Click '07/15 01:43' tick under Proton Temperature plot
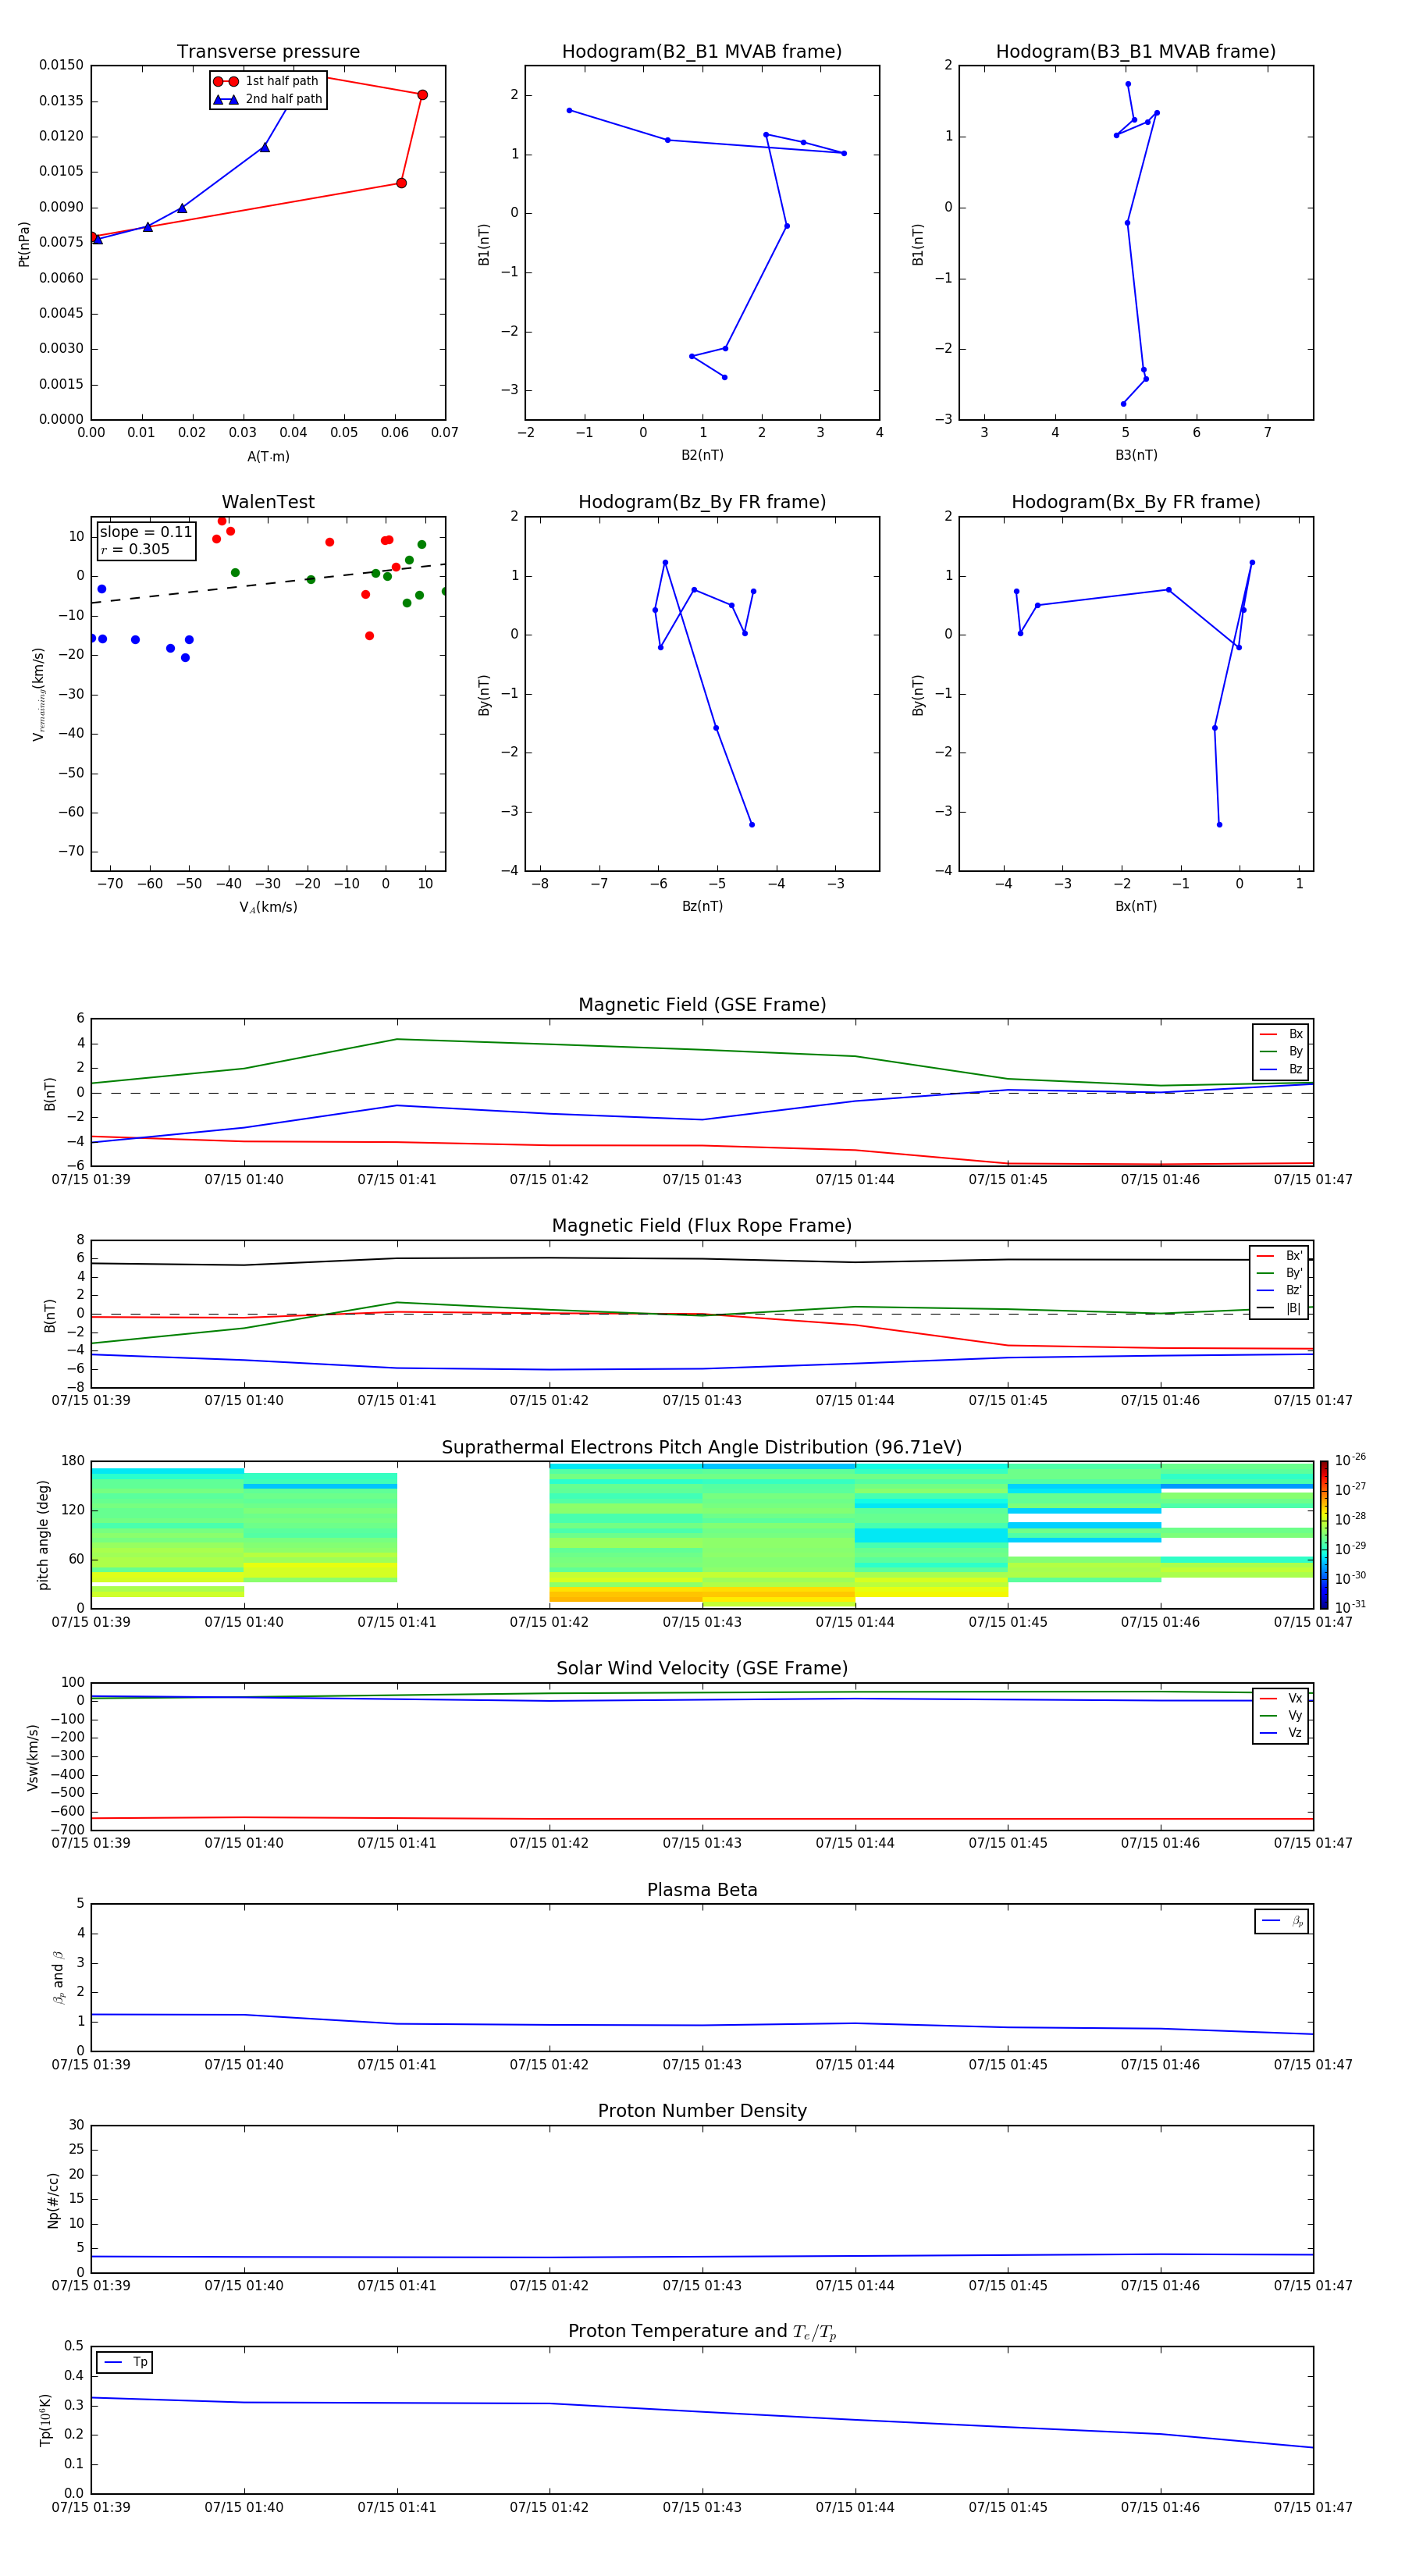The width and height of the screenshot is (1405, 2576). pos(702,2507)
